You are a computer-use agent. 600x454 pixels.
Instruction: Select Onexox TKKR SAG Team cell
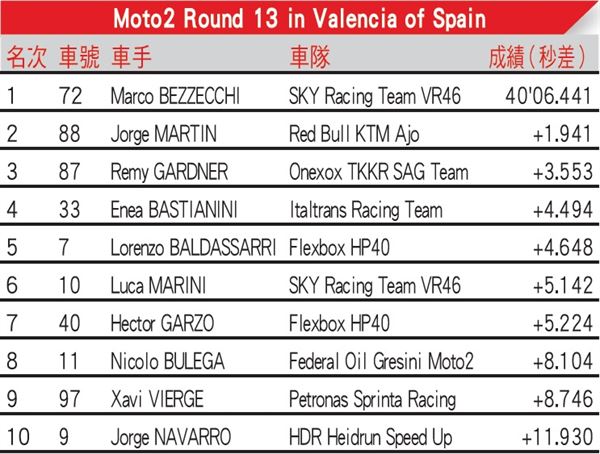pos(378,172)
